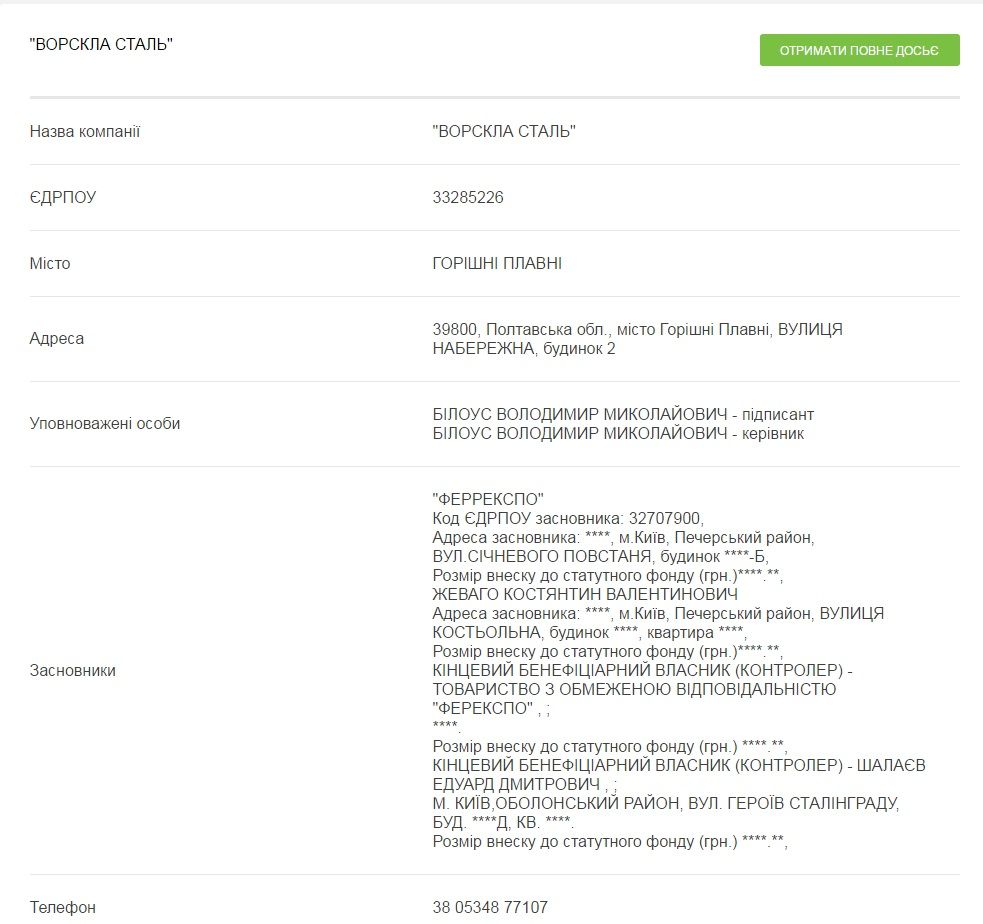The height and width of the screenshot is (924, 983).
Task: Click the 'ЄДРПОУ' field label
Action: pyautogui.click(x=63, y=197)
